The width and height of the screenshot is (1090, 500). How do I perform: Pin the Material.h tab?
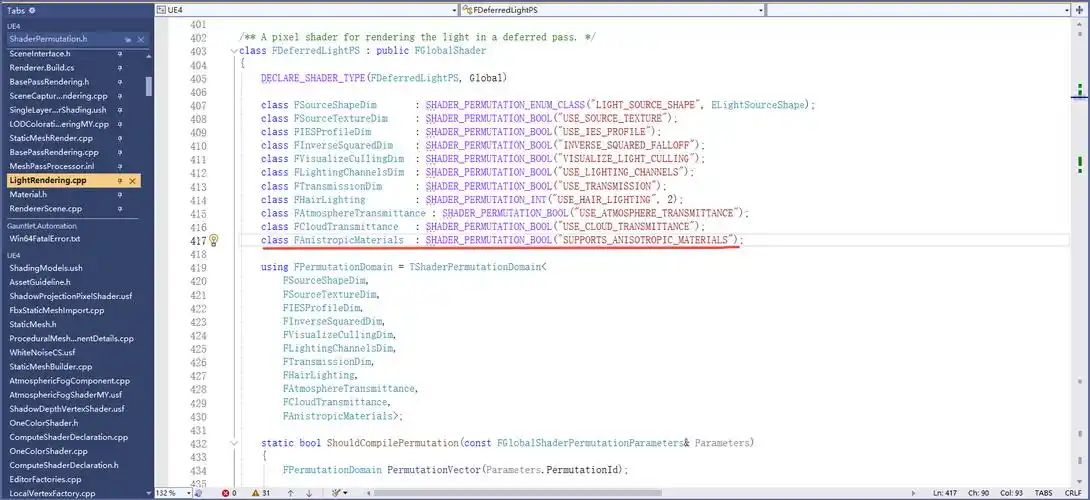tap(120, 195)
